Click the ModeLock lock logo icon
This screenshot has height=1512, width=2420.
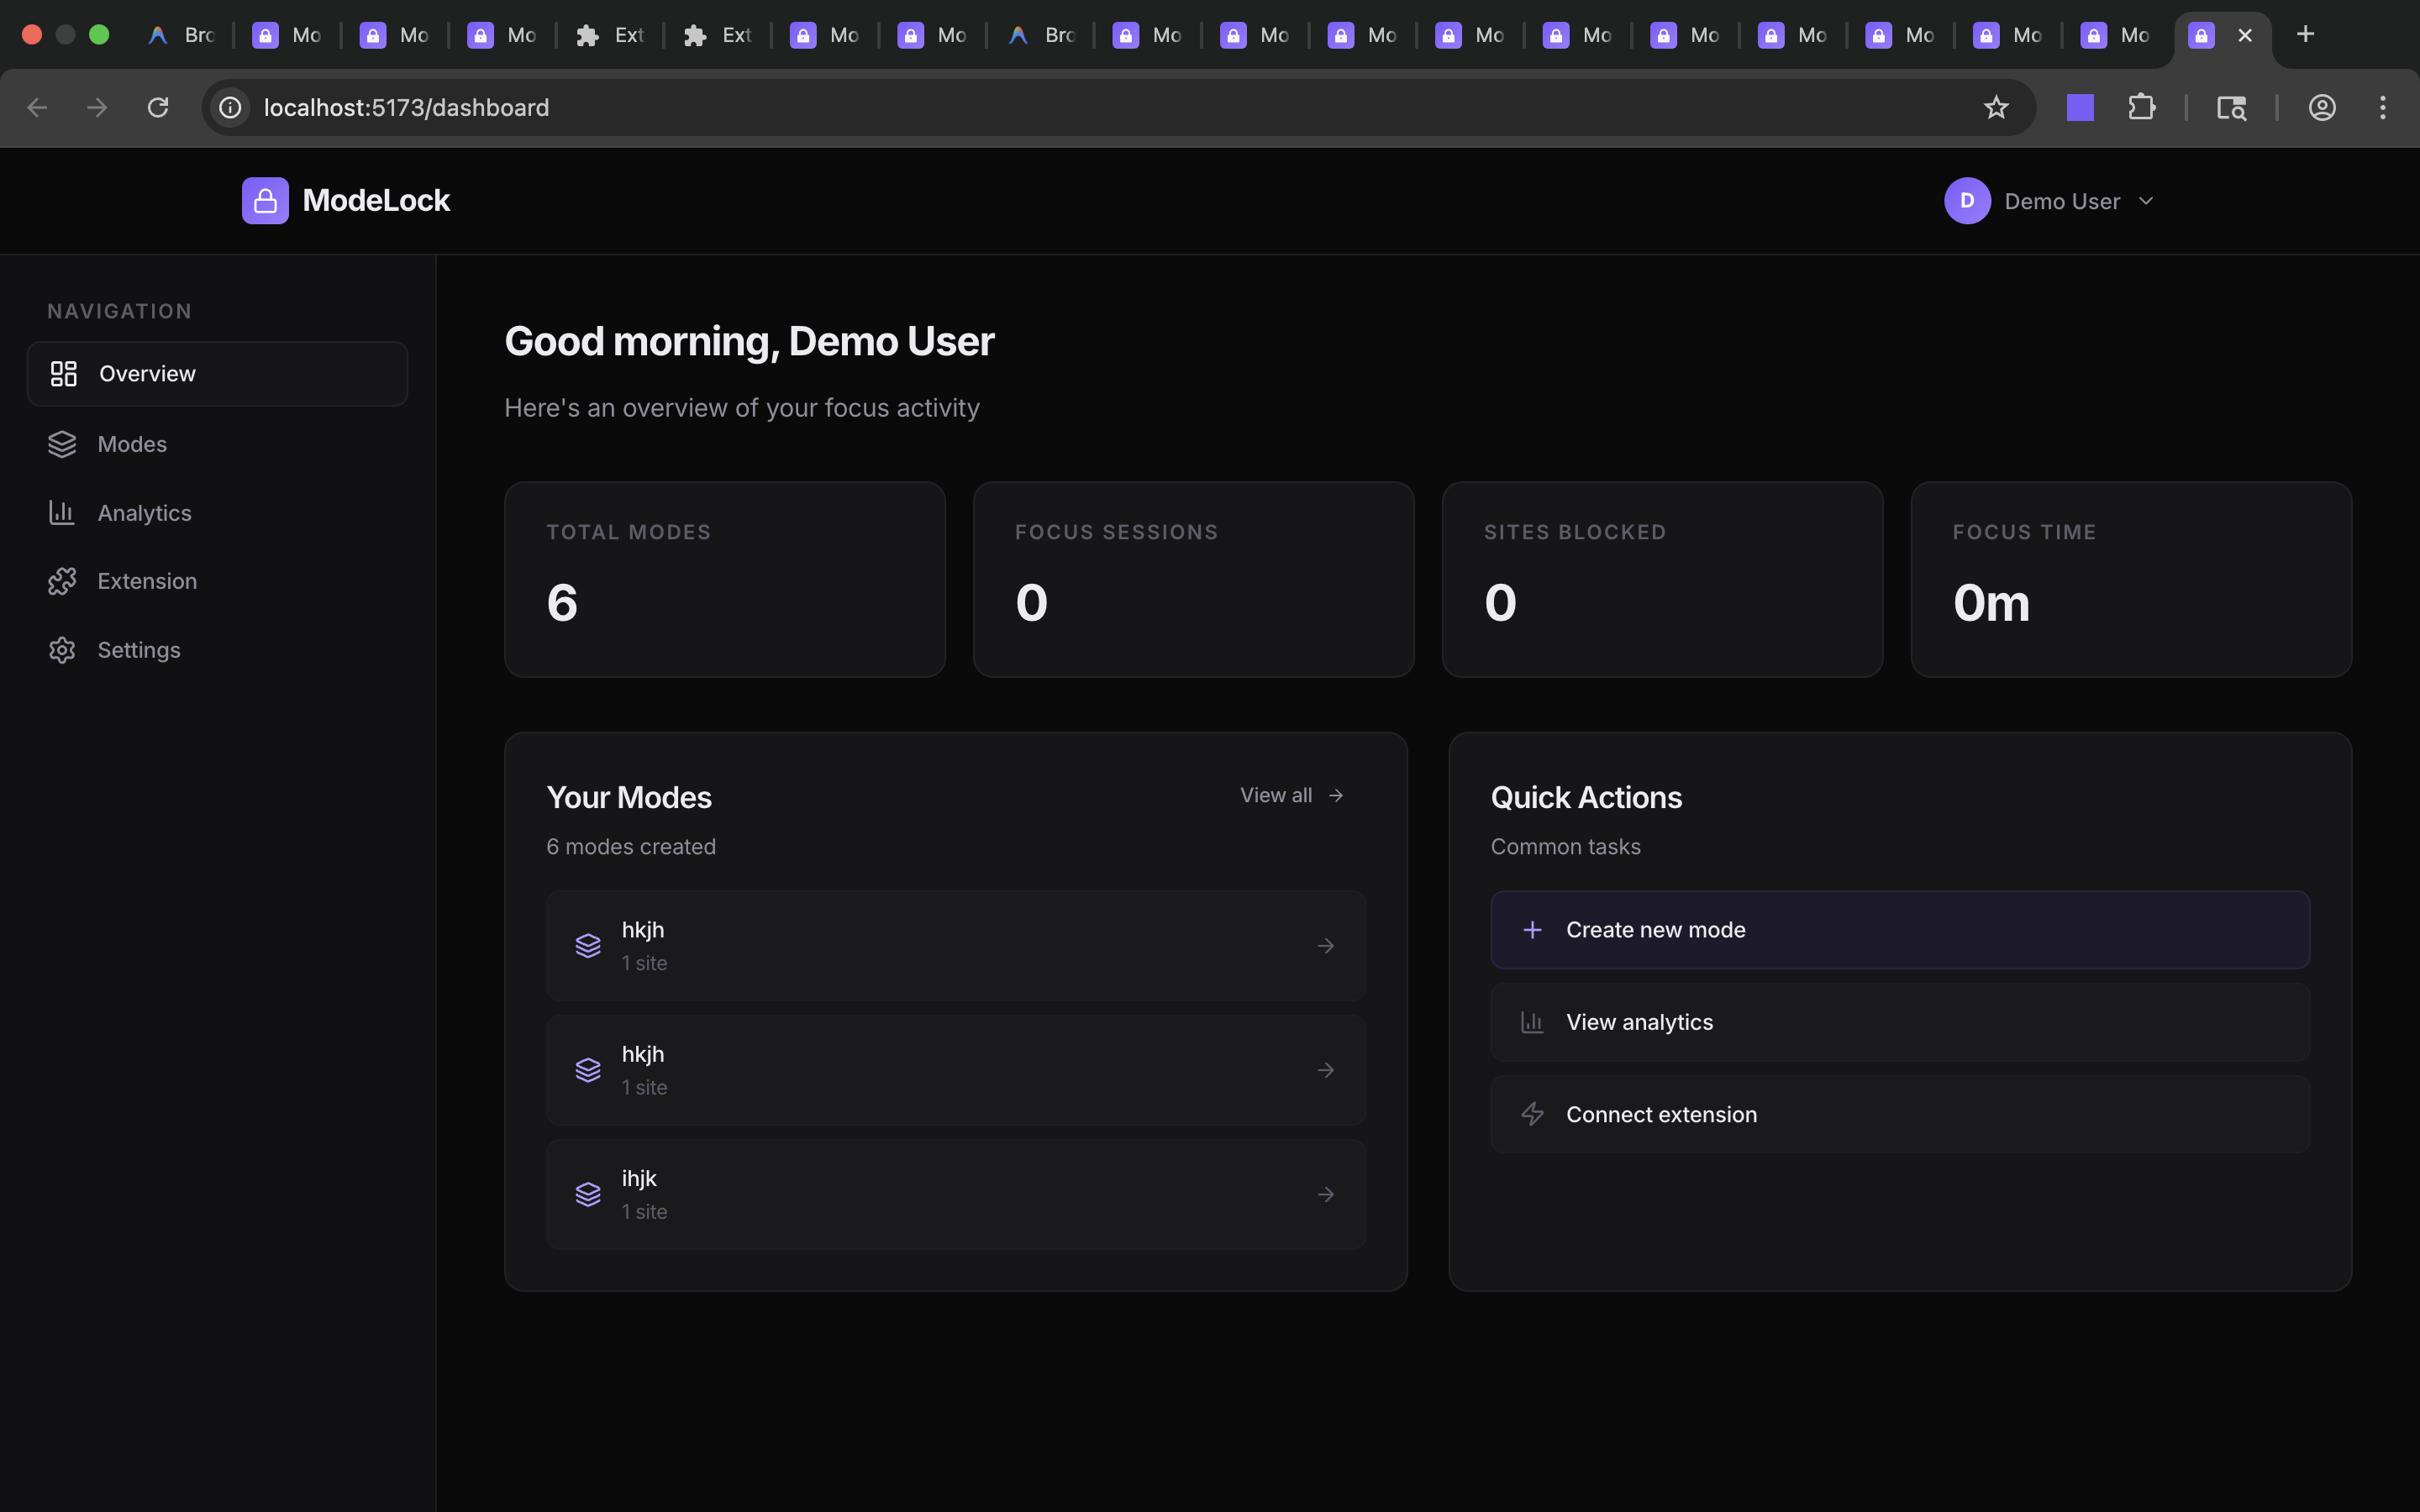[265, 201]
